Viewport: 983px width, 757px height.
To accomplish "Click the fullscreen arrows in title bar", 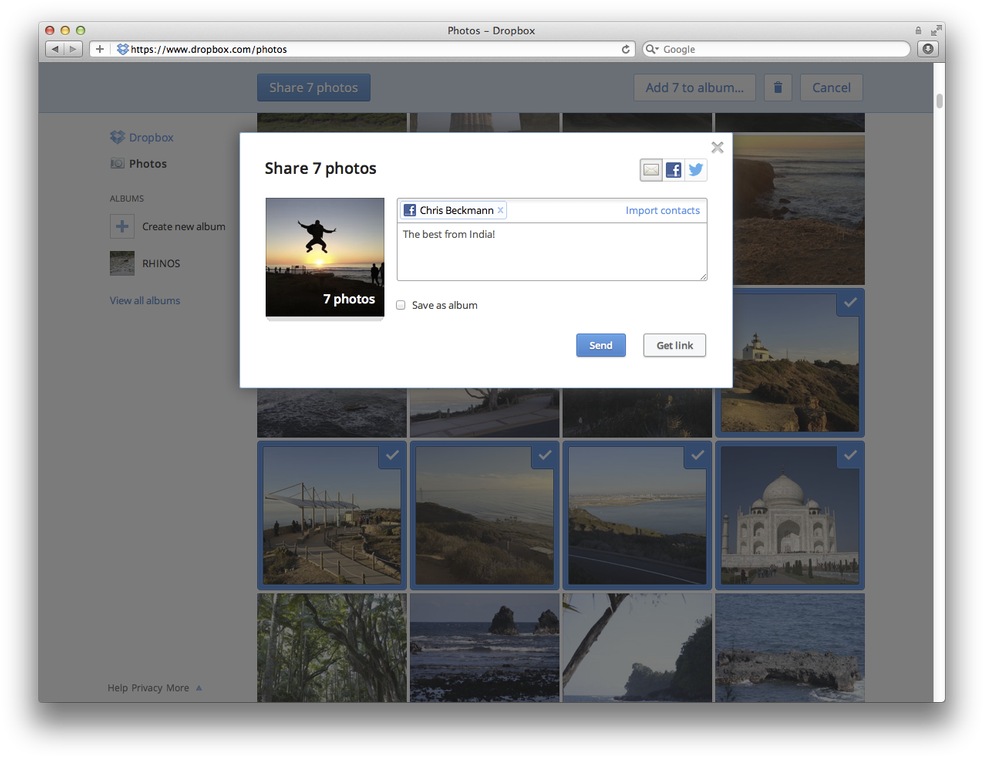I will click(936, 30).
